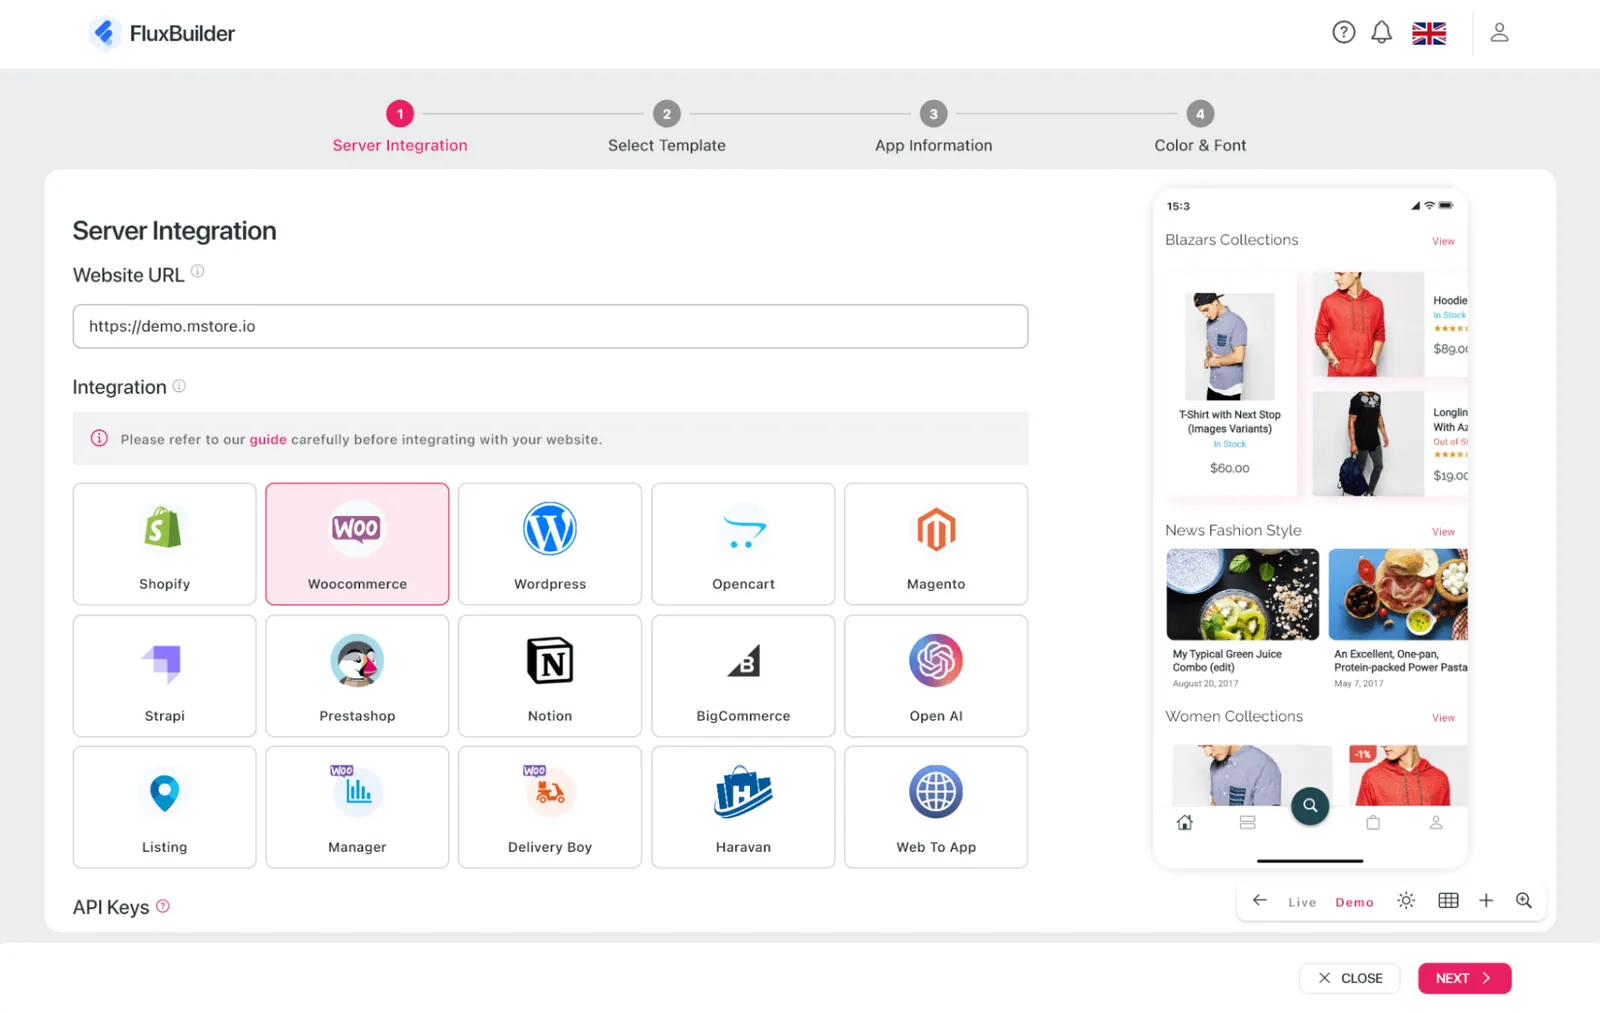This screenshot has height=1013, width=1600.
Task: Open My Typical Green Juice article
Action: [x=1242, y=618]
